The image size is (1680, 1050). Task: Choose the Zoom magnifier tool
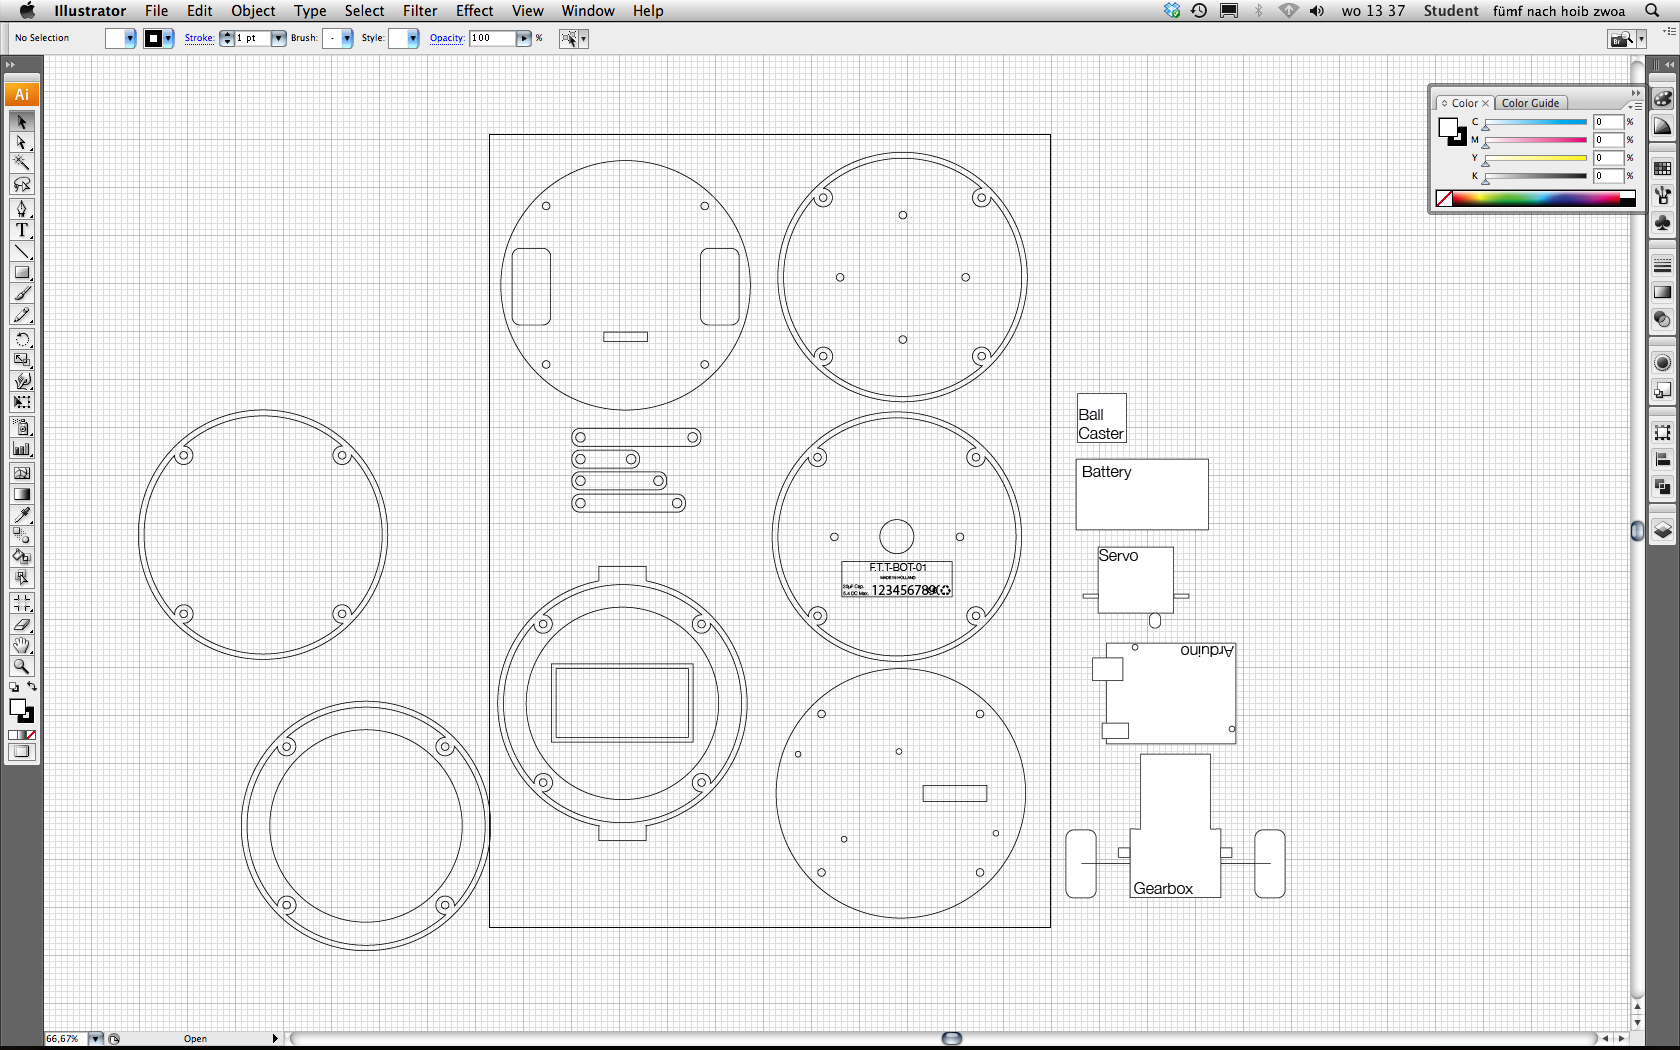click(x=22, y=667)
